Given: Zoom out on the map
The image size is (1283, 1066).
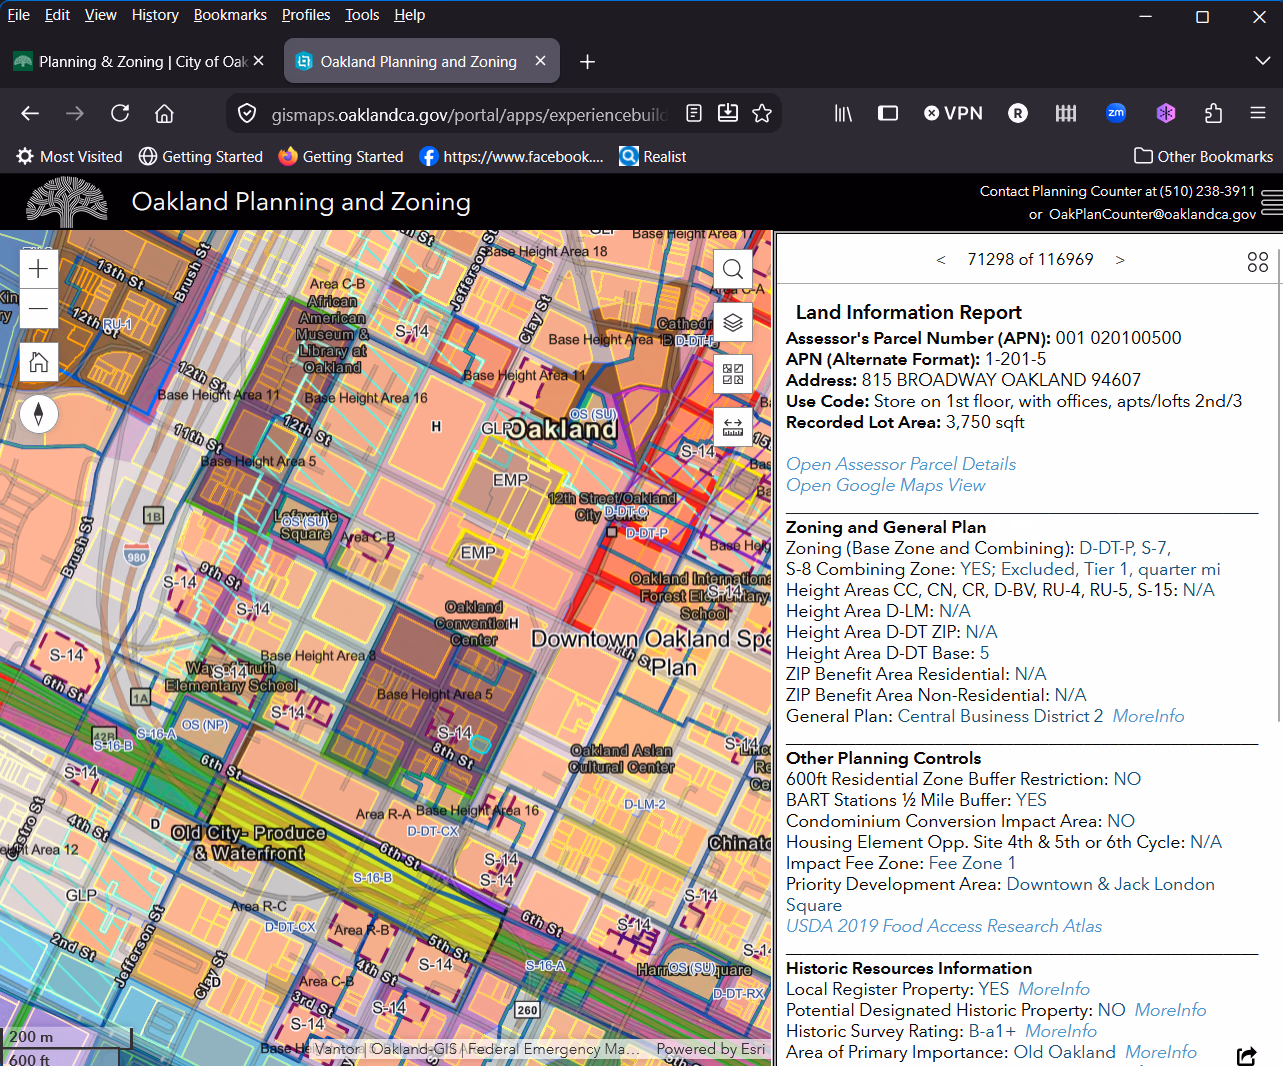Looking at the screenshot, I should (38, 308).
